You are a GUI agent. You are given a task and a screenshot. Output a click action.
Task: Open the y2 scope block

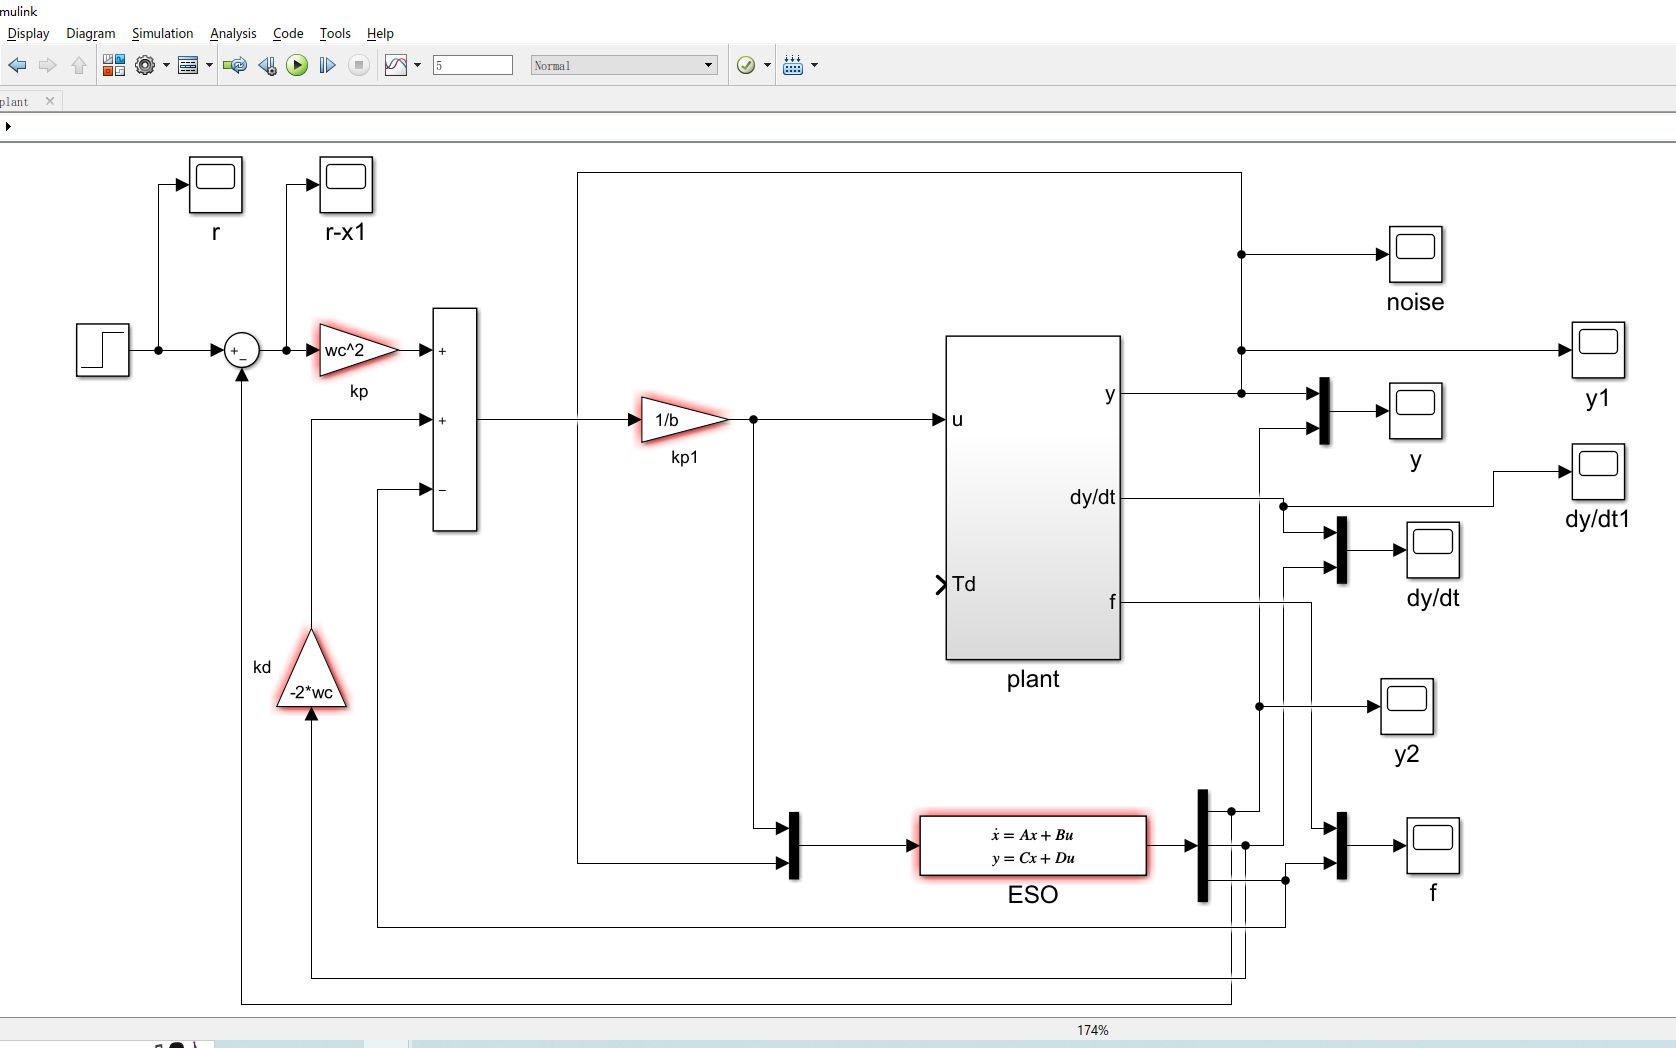click(x=1407, y=706)
